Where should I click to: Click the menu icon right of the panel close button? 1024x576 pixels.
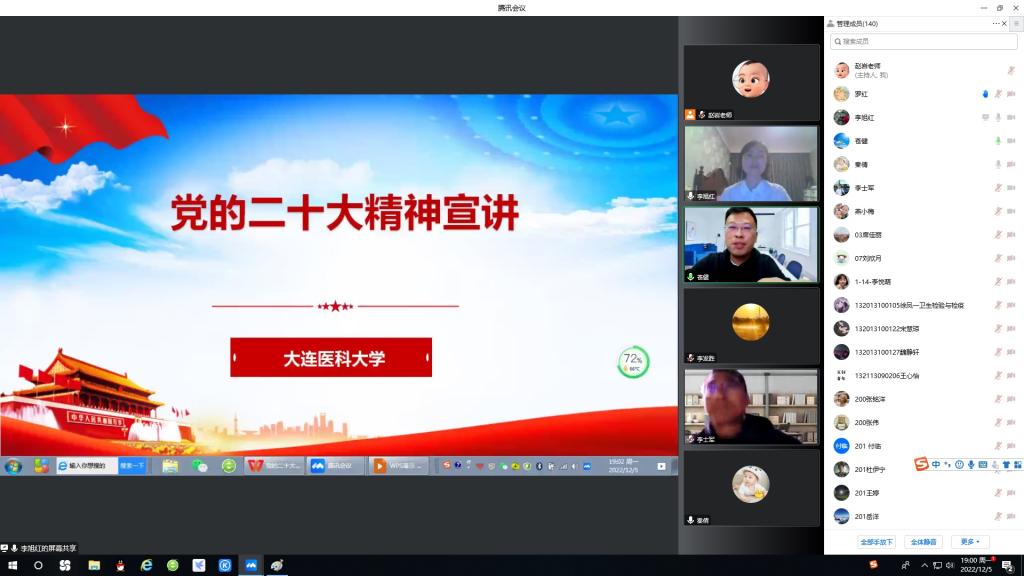click(x=1016, y=24)
